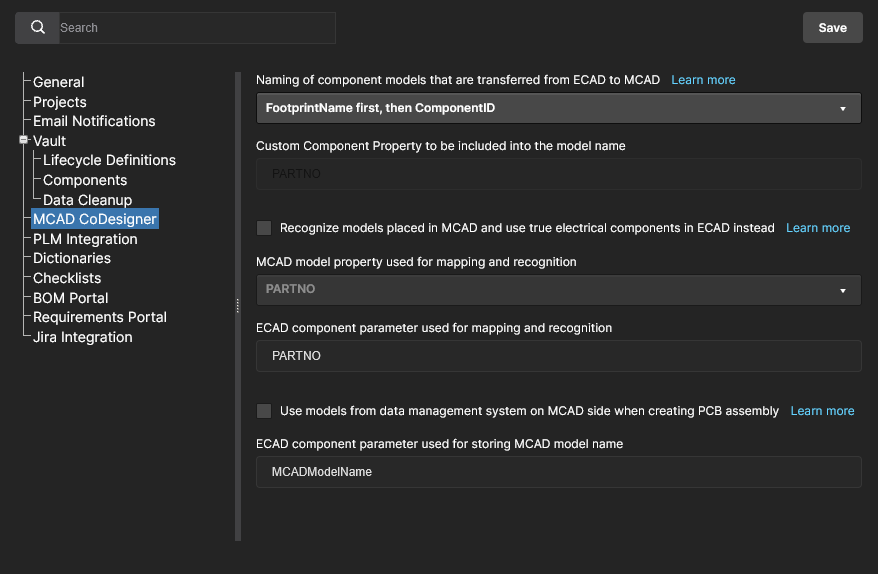The image size is (878, 574).
Task: Select Lifecycle Definitions under Vault
Action: [109, 160]
